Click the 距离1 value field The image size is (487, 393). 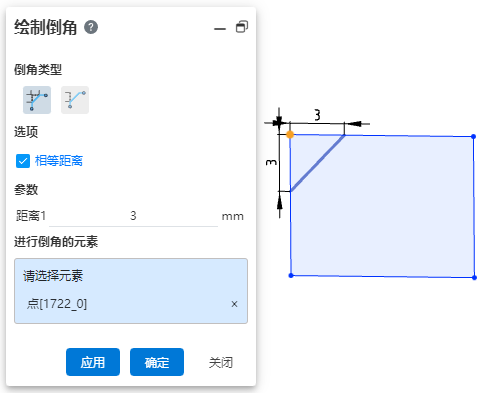133,216
